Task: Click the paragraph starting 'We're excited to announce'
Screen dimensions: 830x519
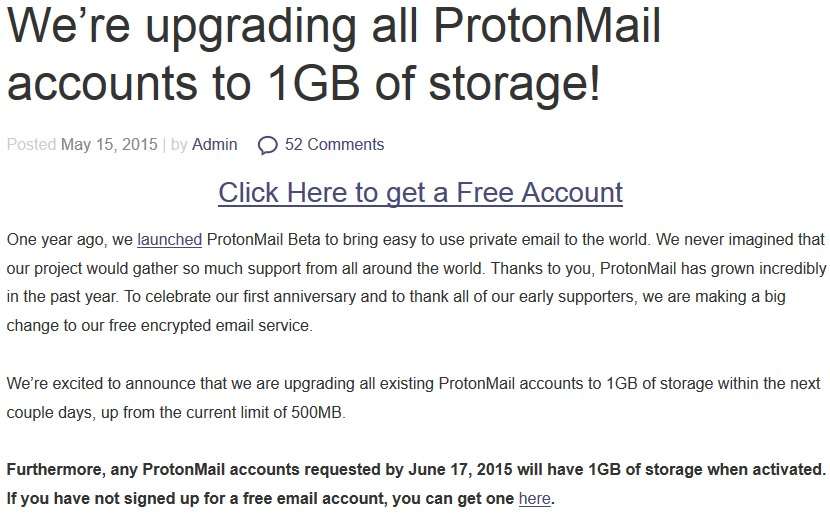Action: coord(413,398)
